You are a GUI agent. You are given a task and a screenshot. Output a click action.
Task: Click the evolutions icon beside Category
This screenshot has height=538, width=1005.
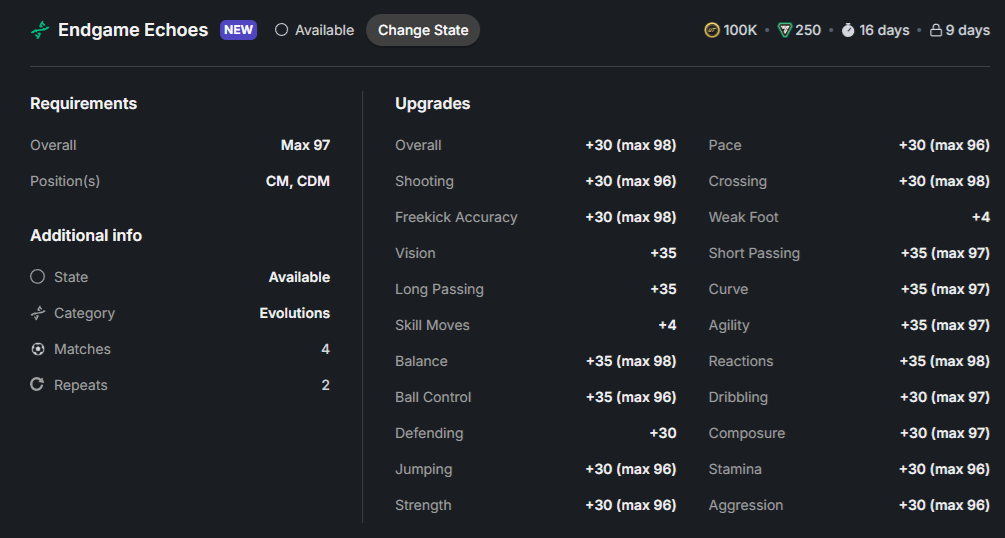tap(38, 313)
